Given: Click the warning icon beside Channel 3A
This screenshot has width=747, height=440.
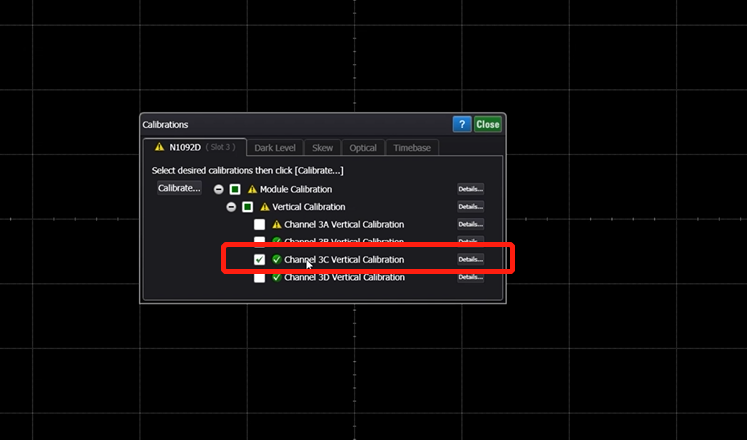Looking at the screenshot, I should click(x=277, y=224).
